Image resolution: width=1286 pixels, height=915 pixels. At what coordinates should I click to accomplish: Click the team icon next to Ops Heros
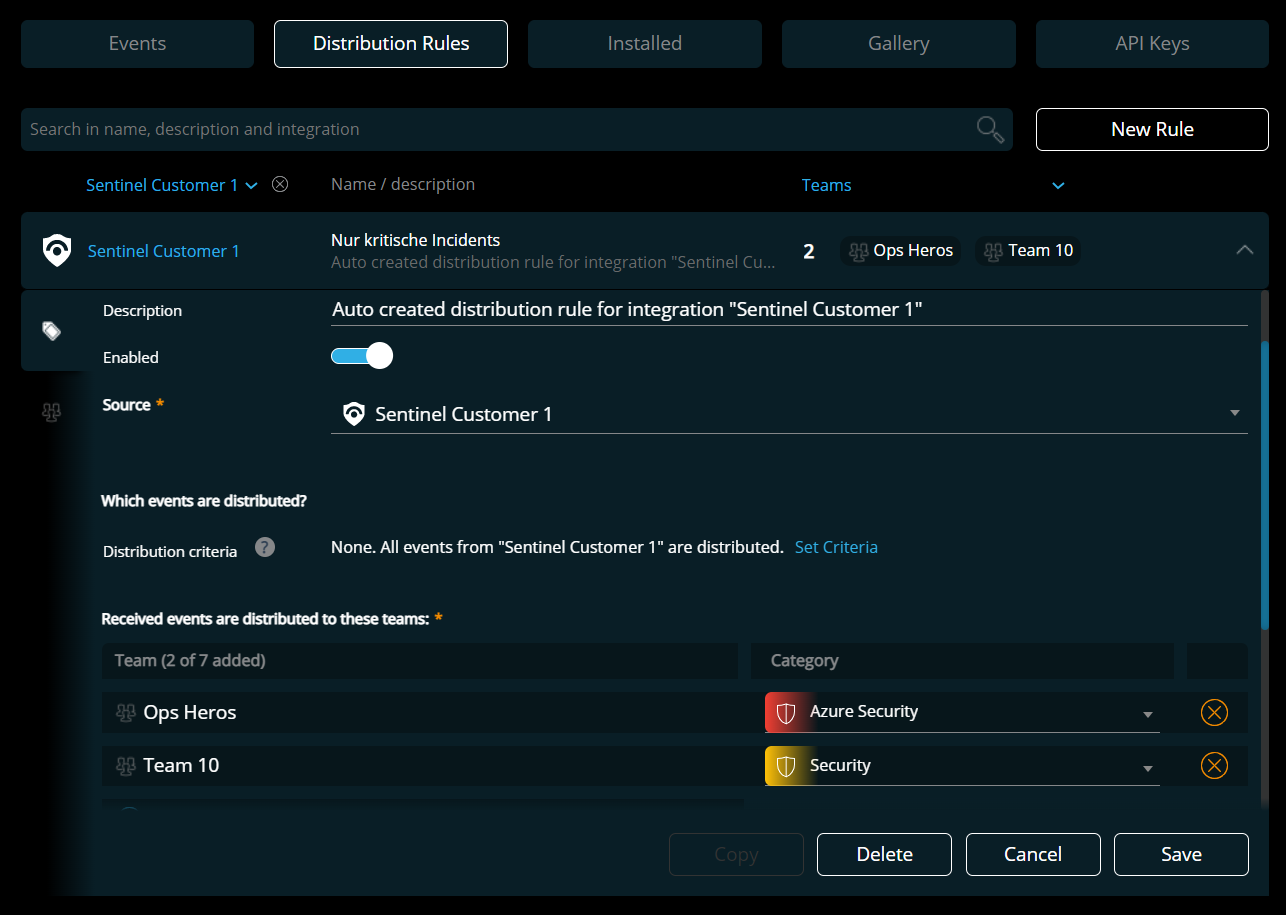126,713
